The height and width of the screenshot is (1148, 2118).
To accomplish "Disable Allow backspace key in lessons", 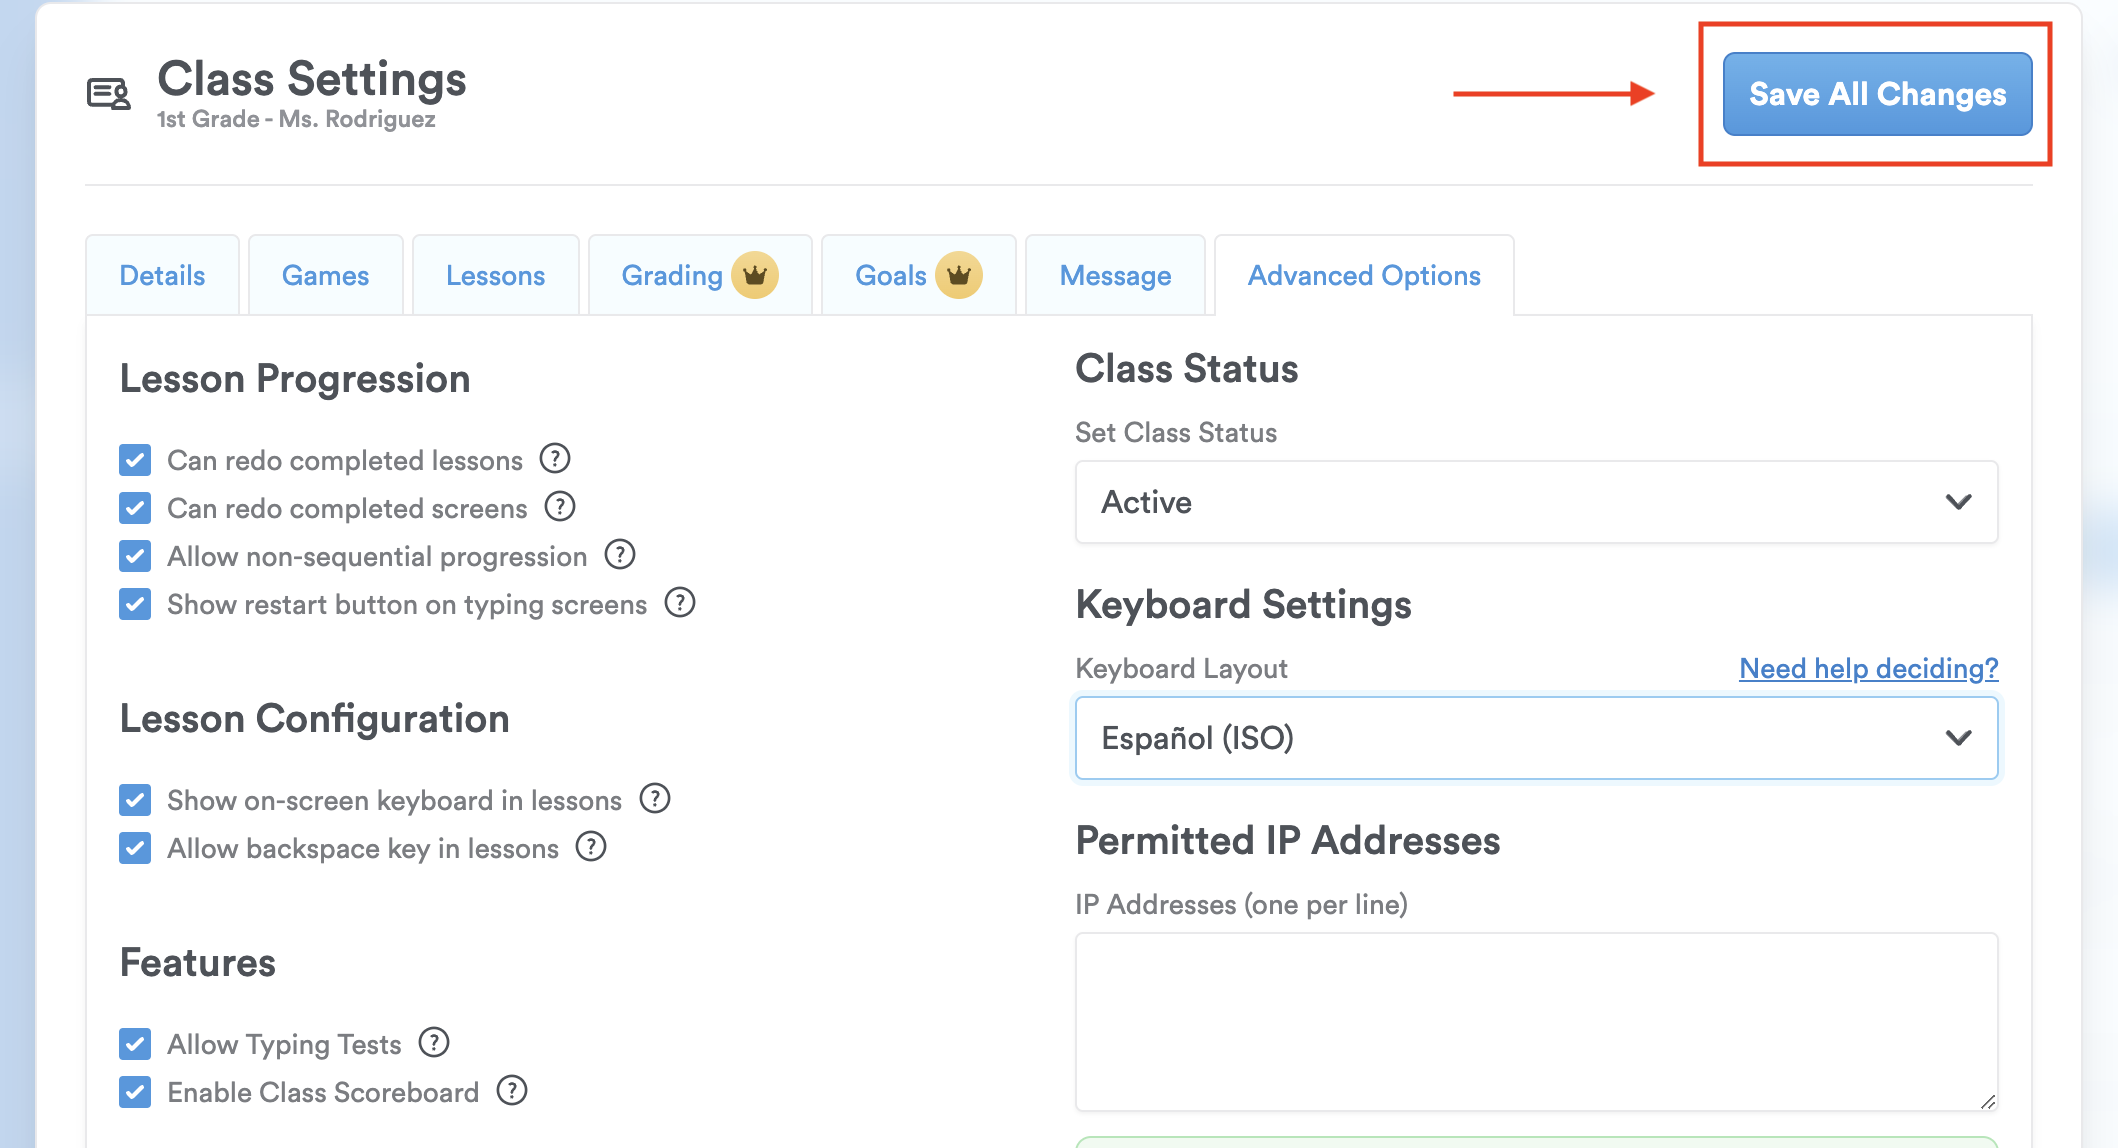I will [x=135, y=848].
